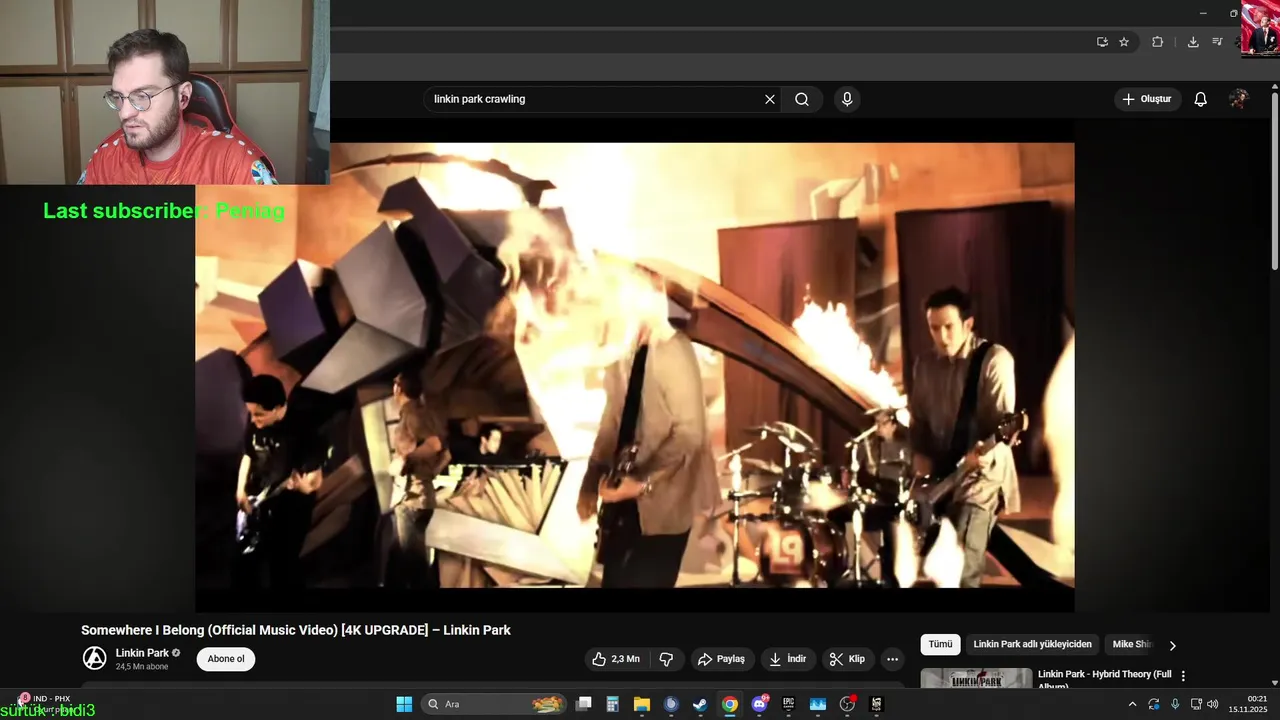Open Task View on the taskbar
Viewport: 1280px width, 720px height.
584,704
